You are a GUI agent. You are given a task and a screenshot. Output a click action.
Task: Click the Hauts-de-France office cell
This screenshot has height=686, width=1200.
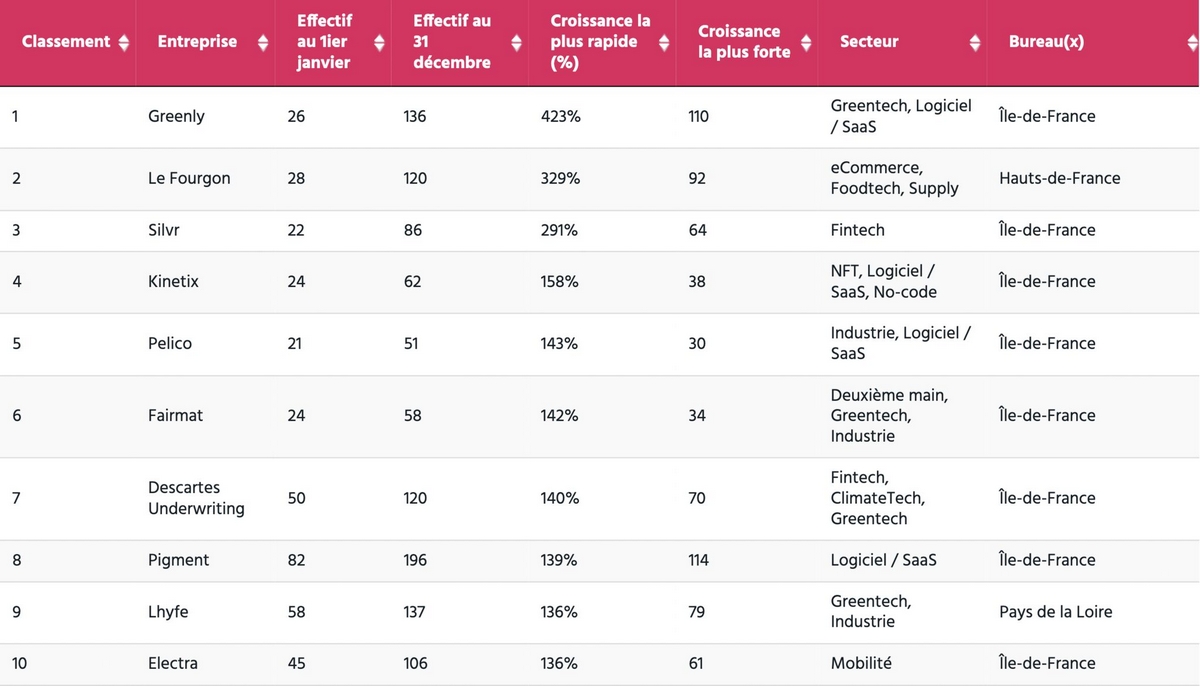pyautogui.click(x=1059, y=178)
